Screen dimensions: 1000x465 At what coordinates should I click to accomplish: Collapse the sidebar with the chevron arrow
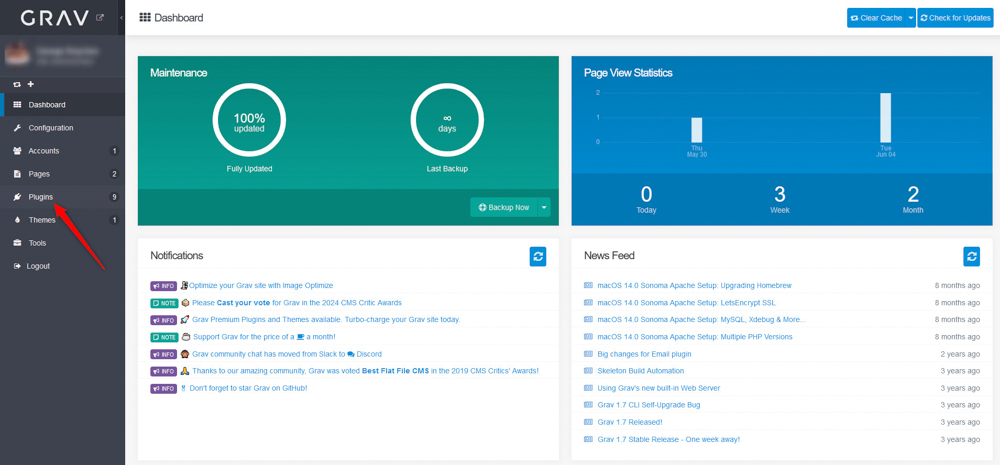pos(121,18)
